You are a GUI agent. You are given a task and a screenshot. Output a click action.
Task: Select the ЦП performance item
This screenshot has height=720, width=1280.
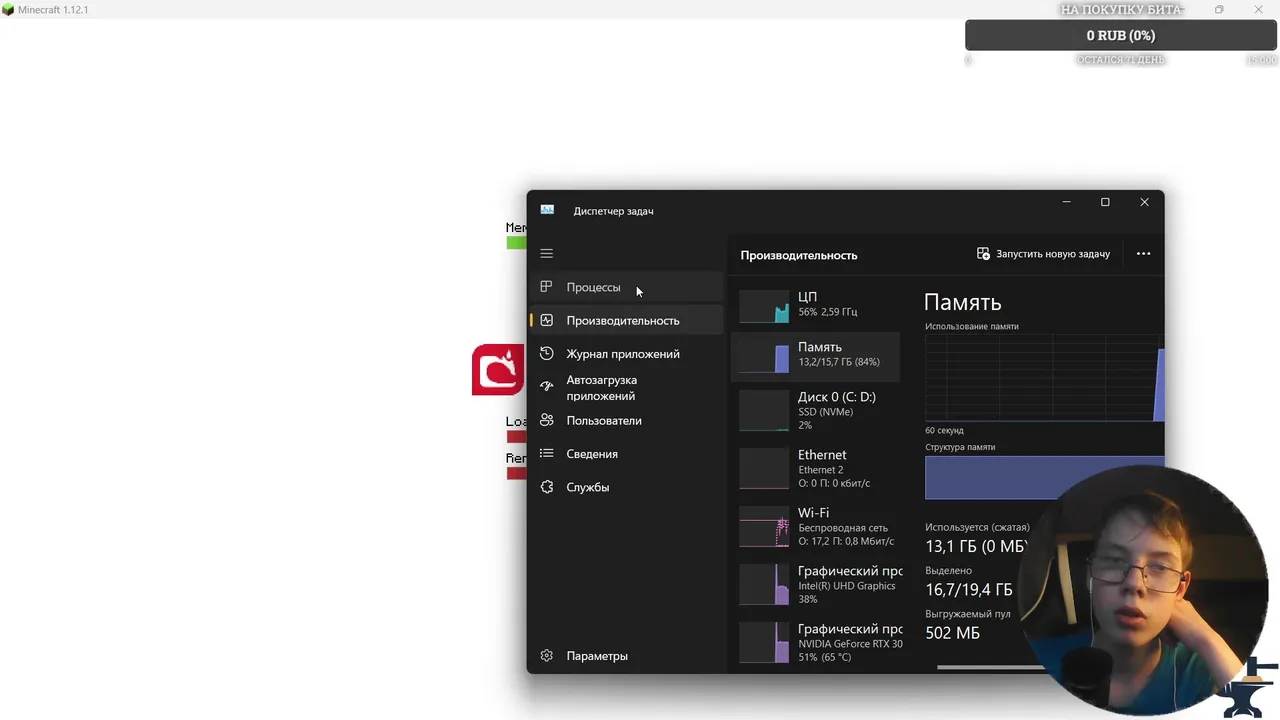[x=816, y=305]
